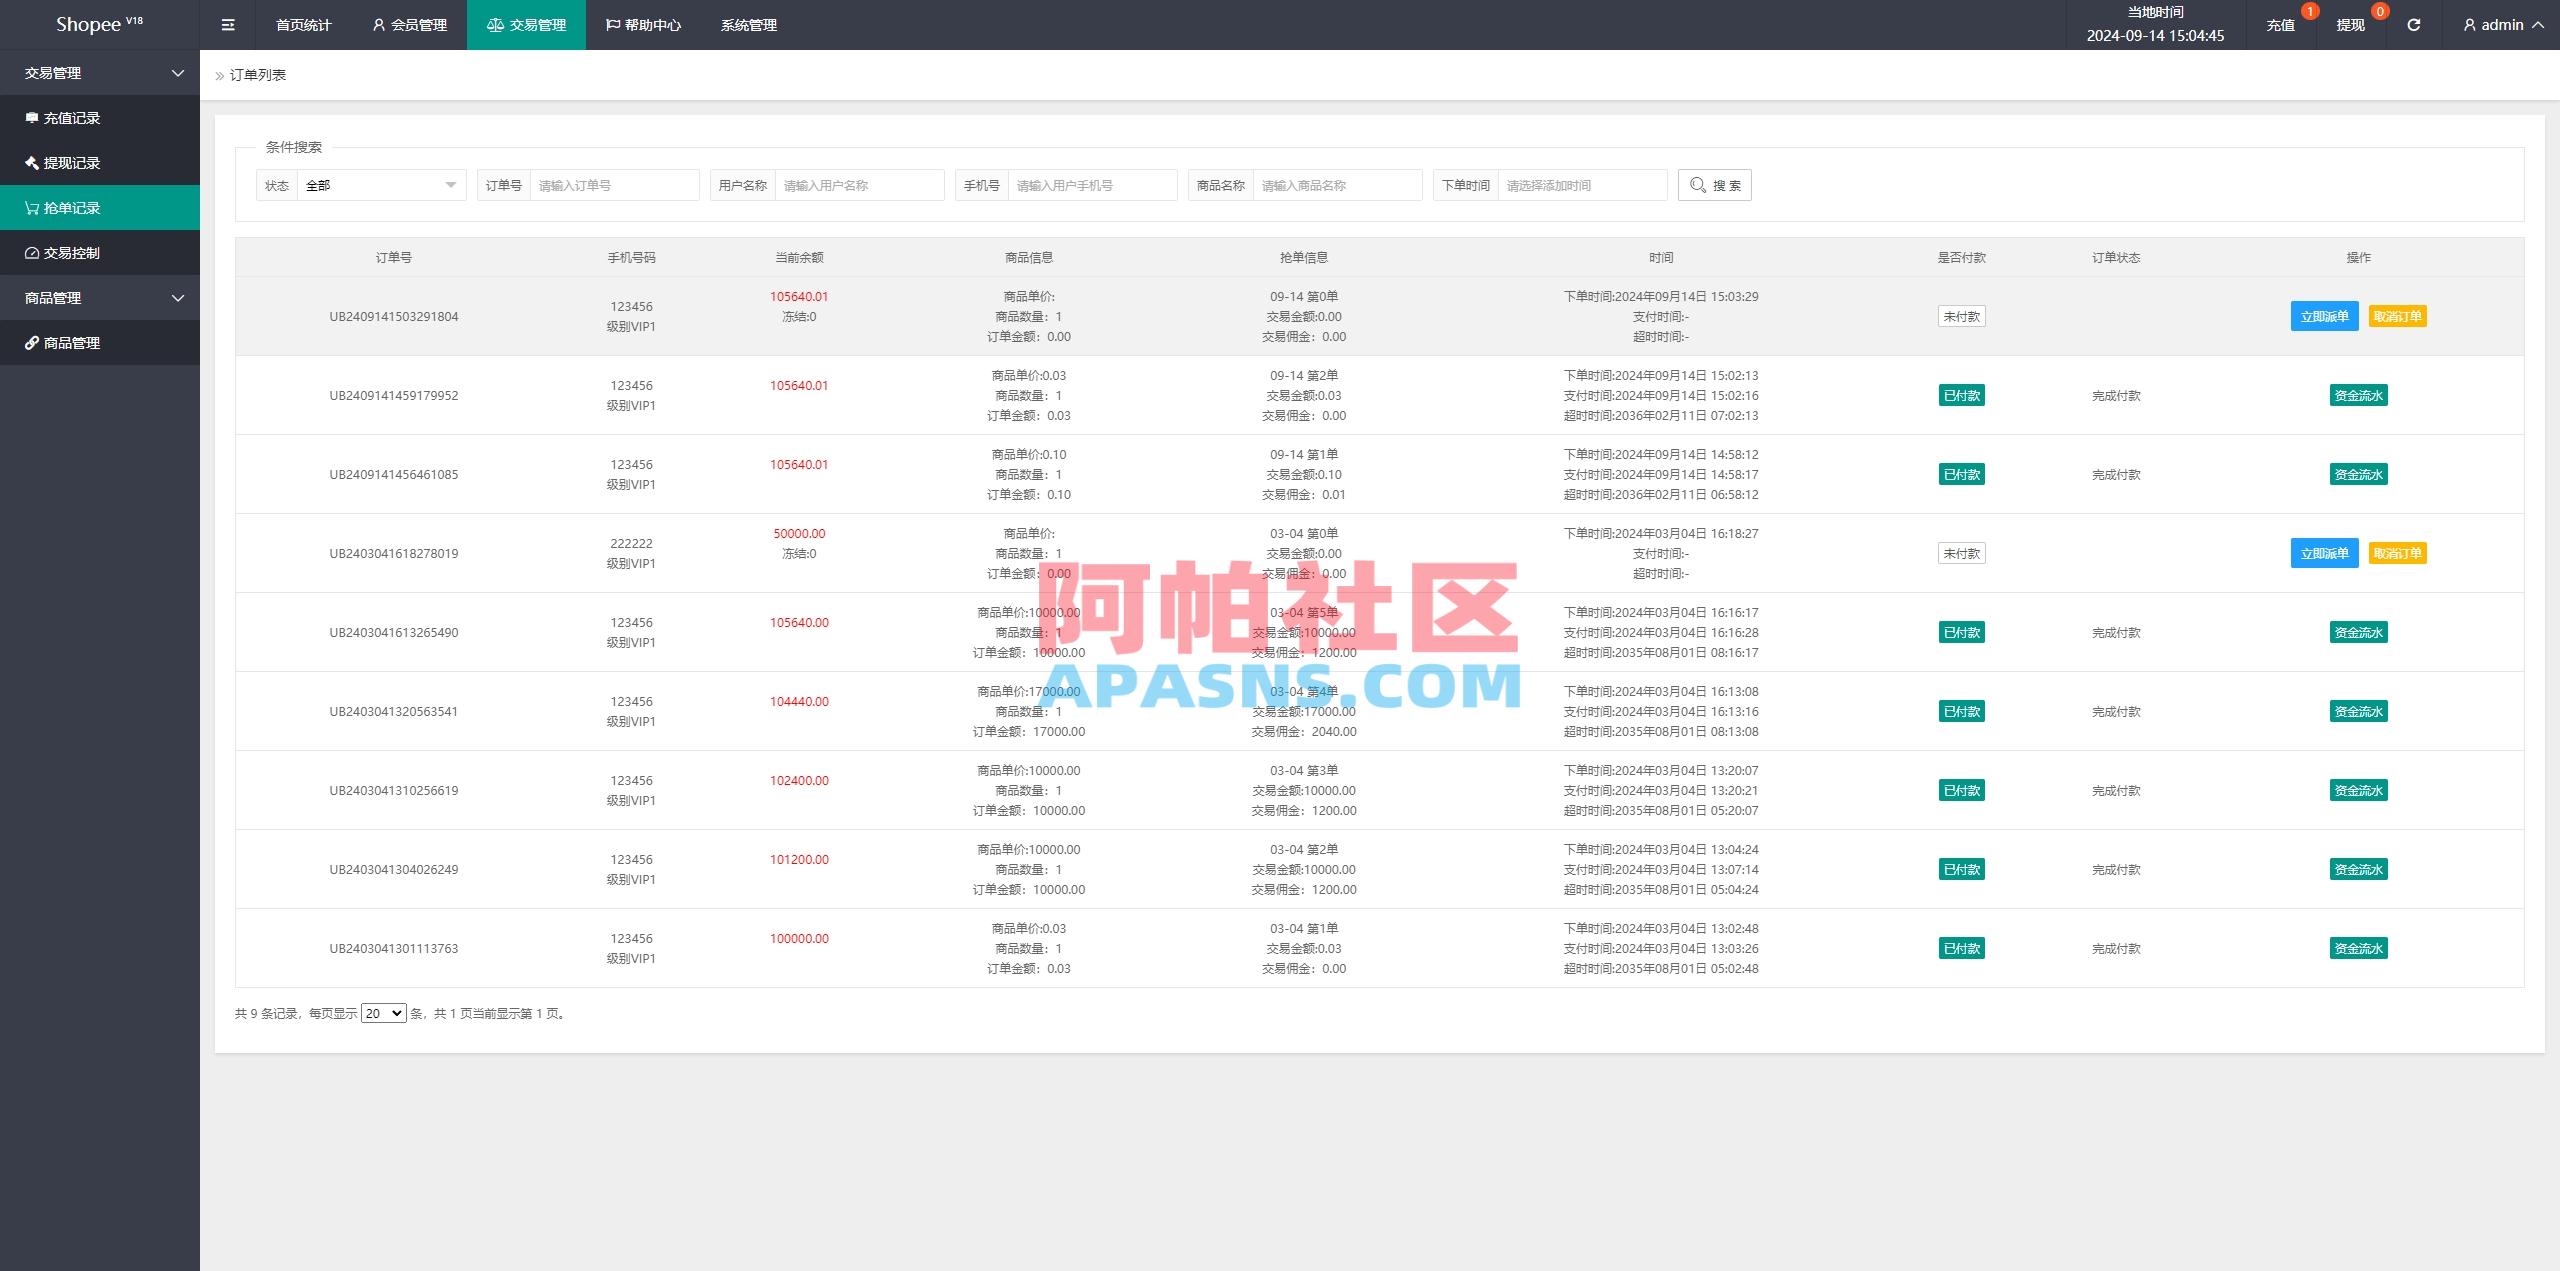Collapse the 交易管理 sidebar section
This screenshot has height=1271, width=2560.
pos(100,72)
